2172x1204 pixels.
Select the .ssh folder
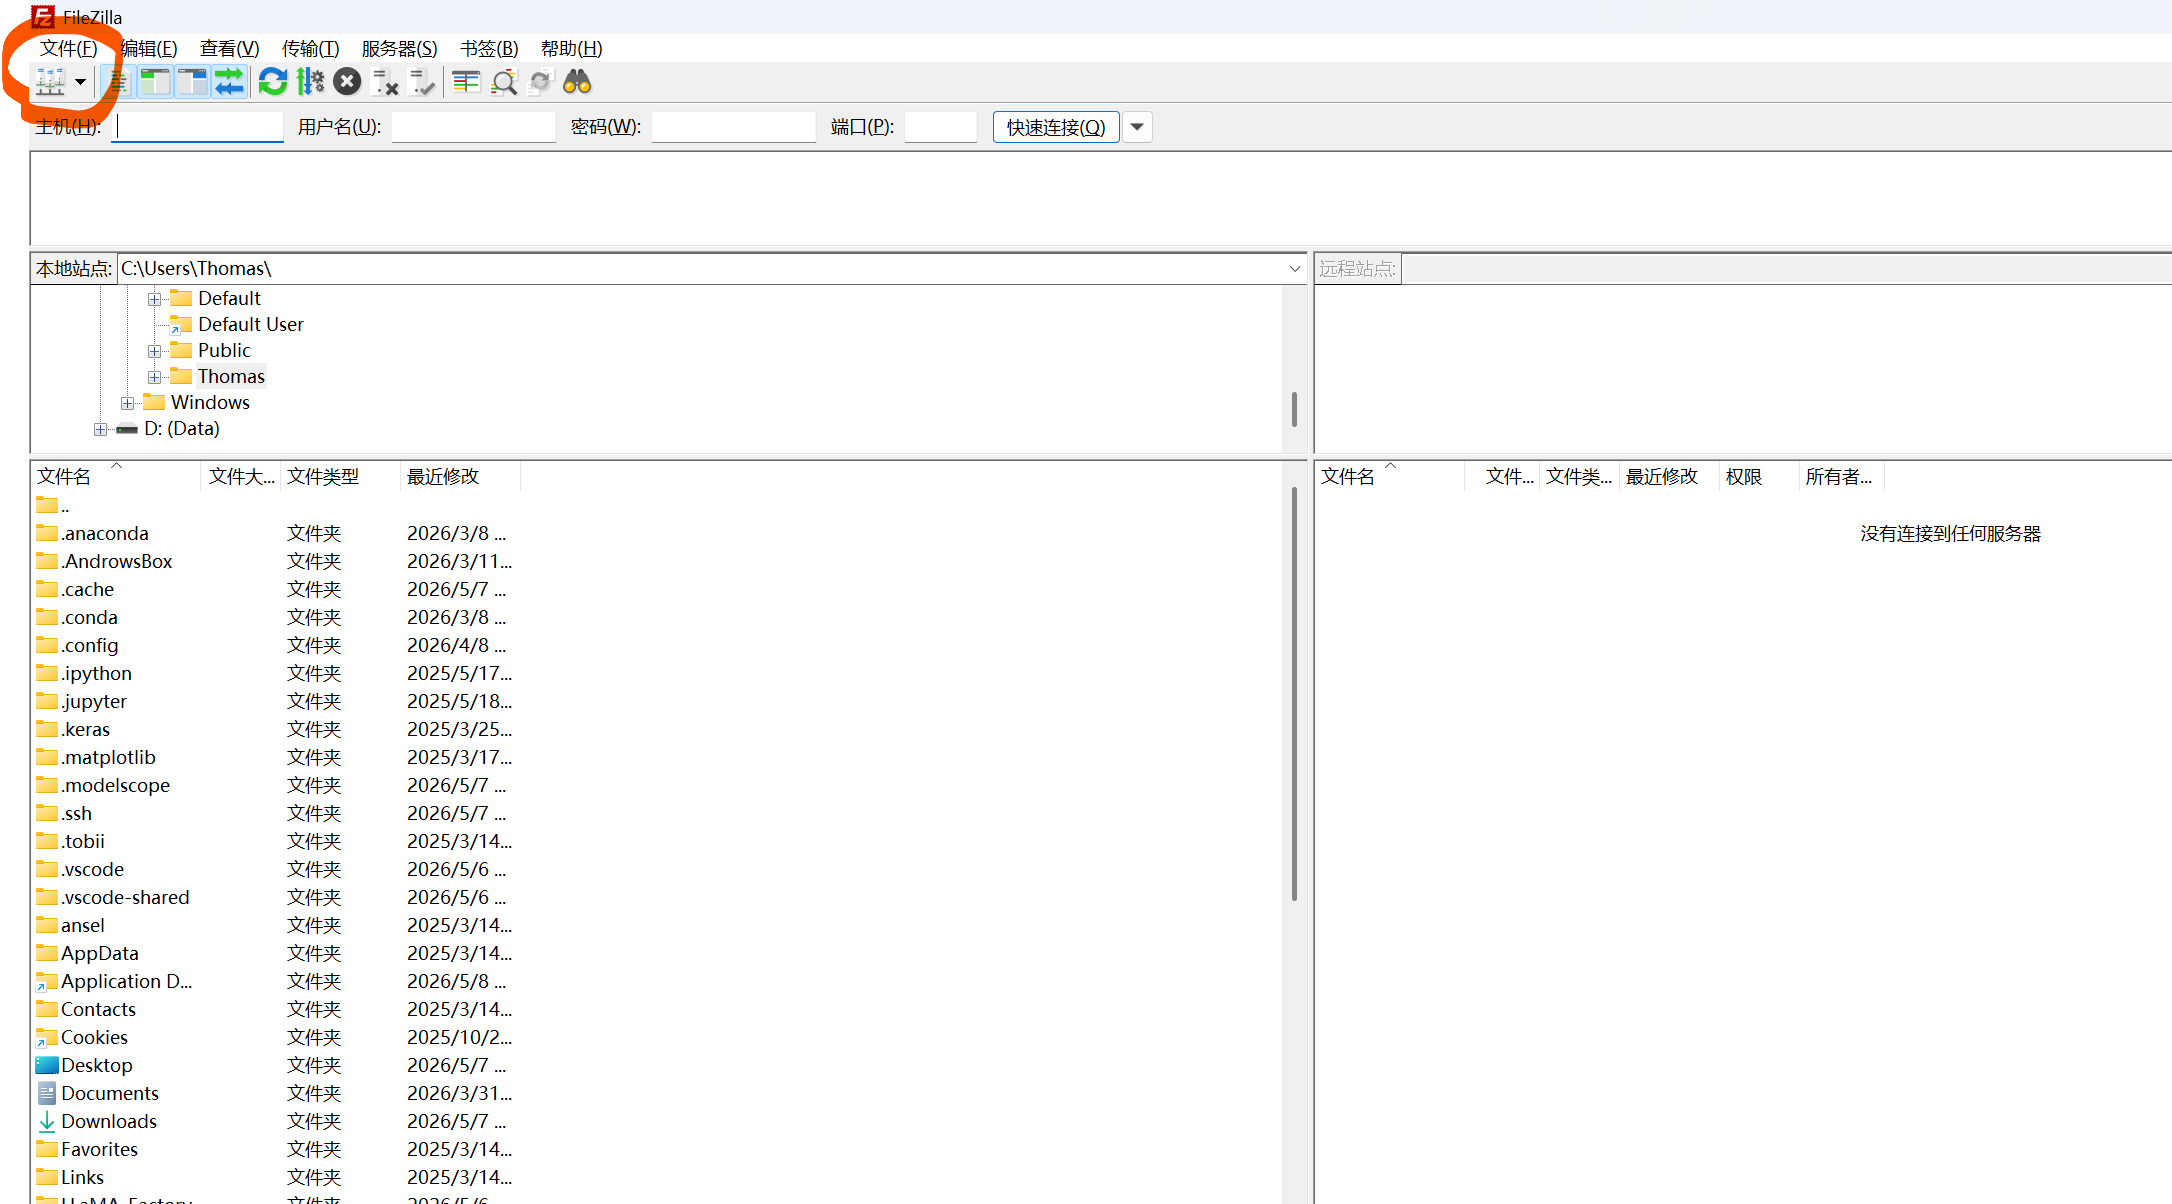coord(76,813)
